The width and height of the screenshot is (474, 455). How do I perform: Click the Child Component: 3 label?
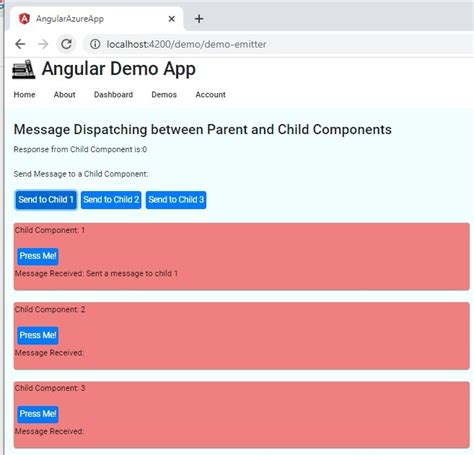(50, 388)
